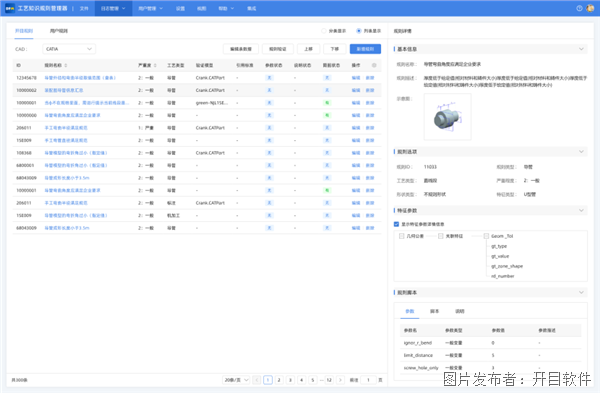
Task: Click 编辑 link in row 12345678
Action: (x=356, y=78)
